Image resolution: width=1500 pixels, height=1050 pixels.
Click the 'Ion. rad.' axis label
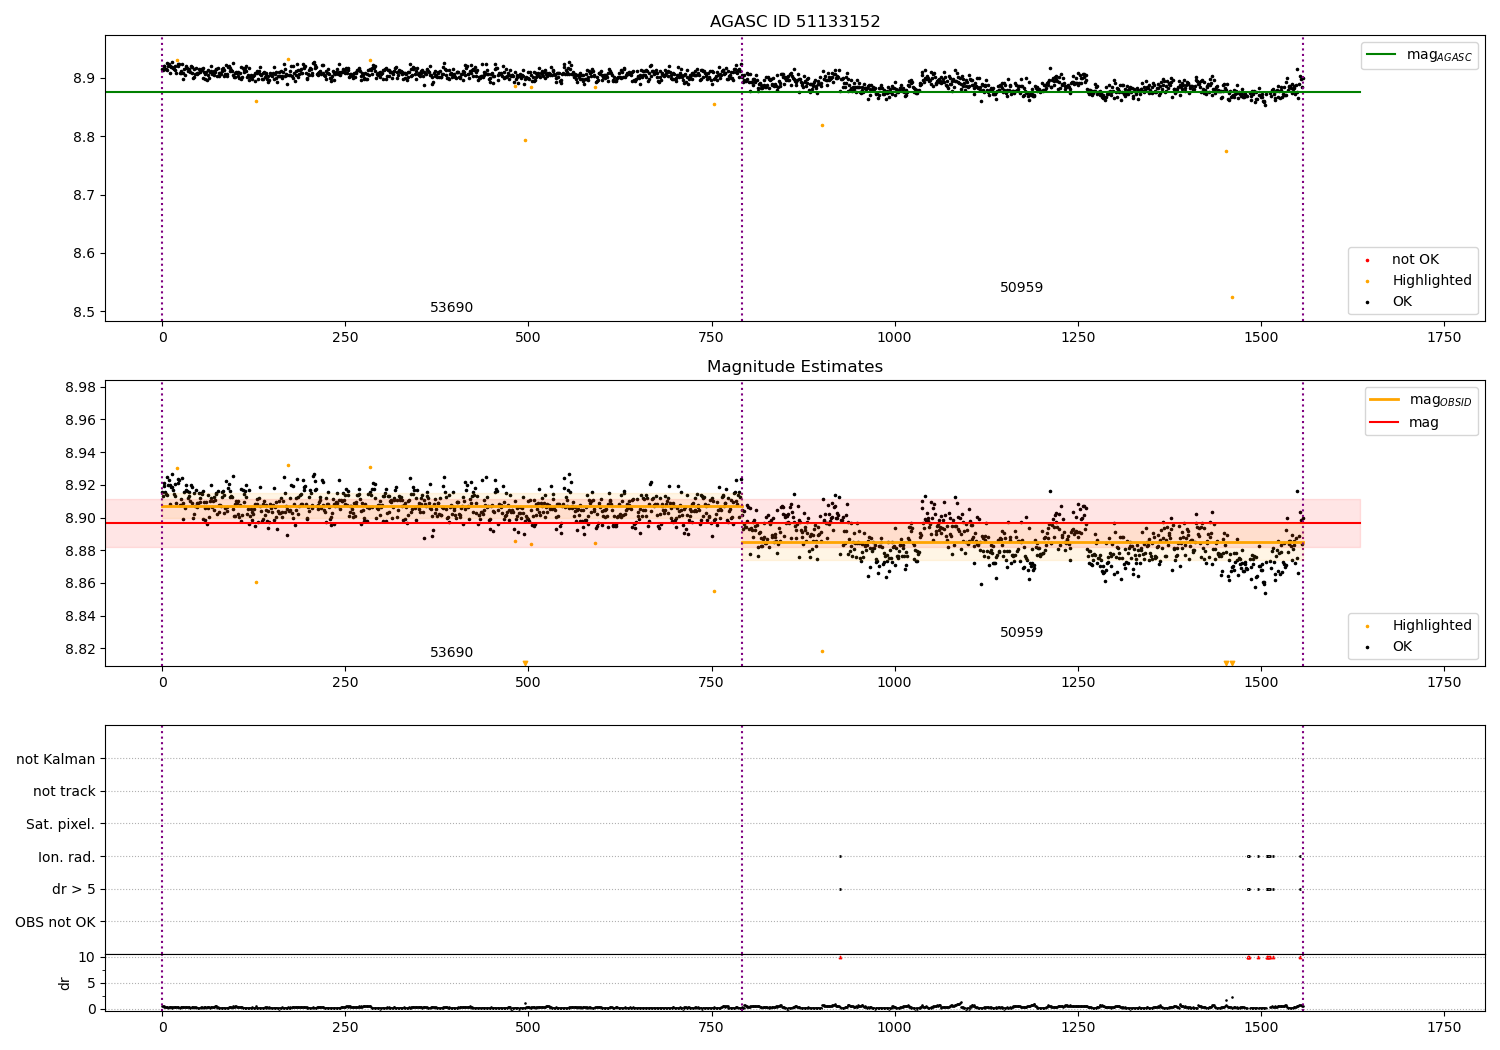67,857
